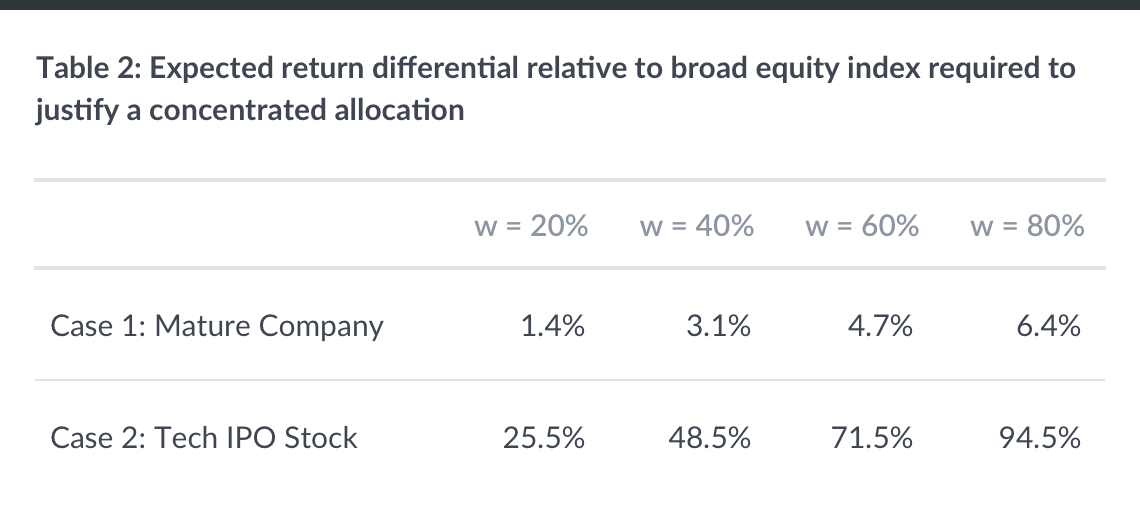Screen dimensions: 1140x514
Task: Select the Case 2: Tech IPO Stock row label
Action: (203, 437)
